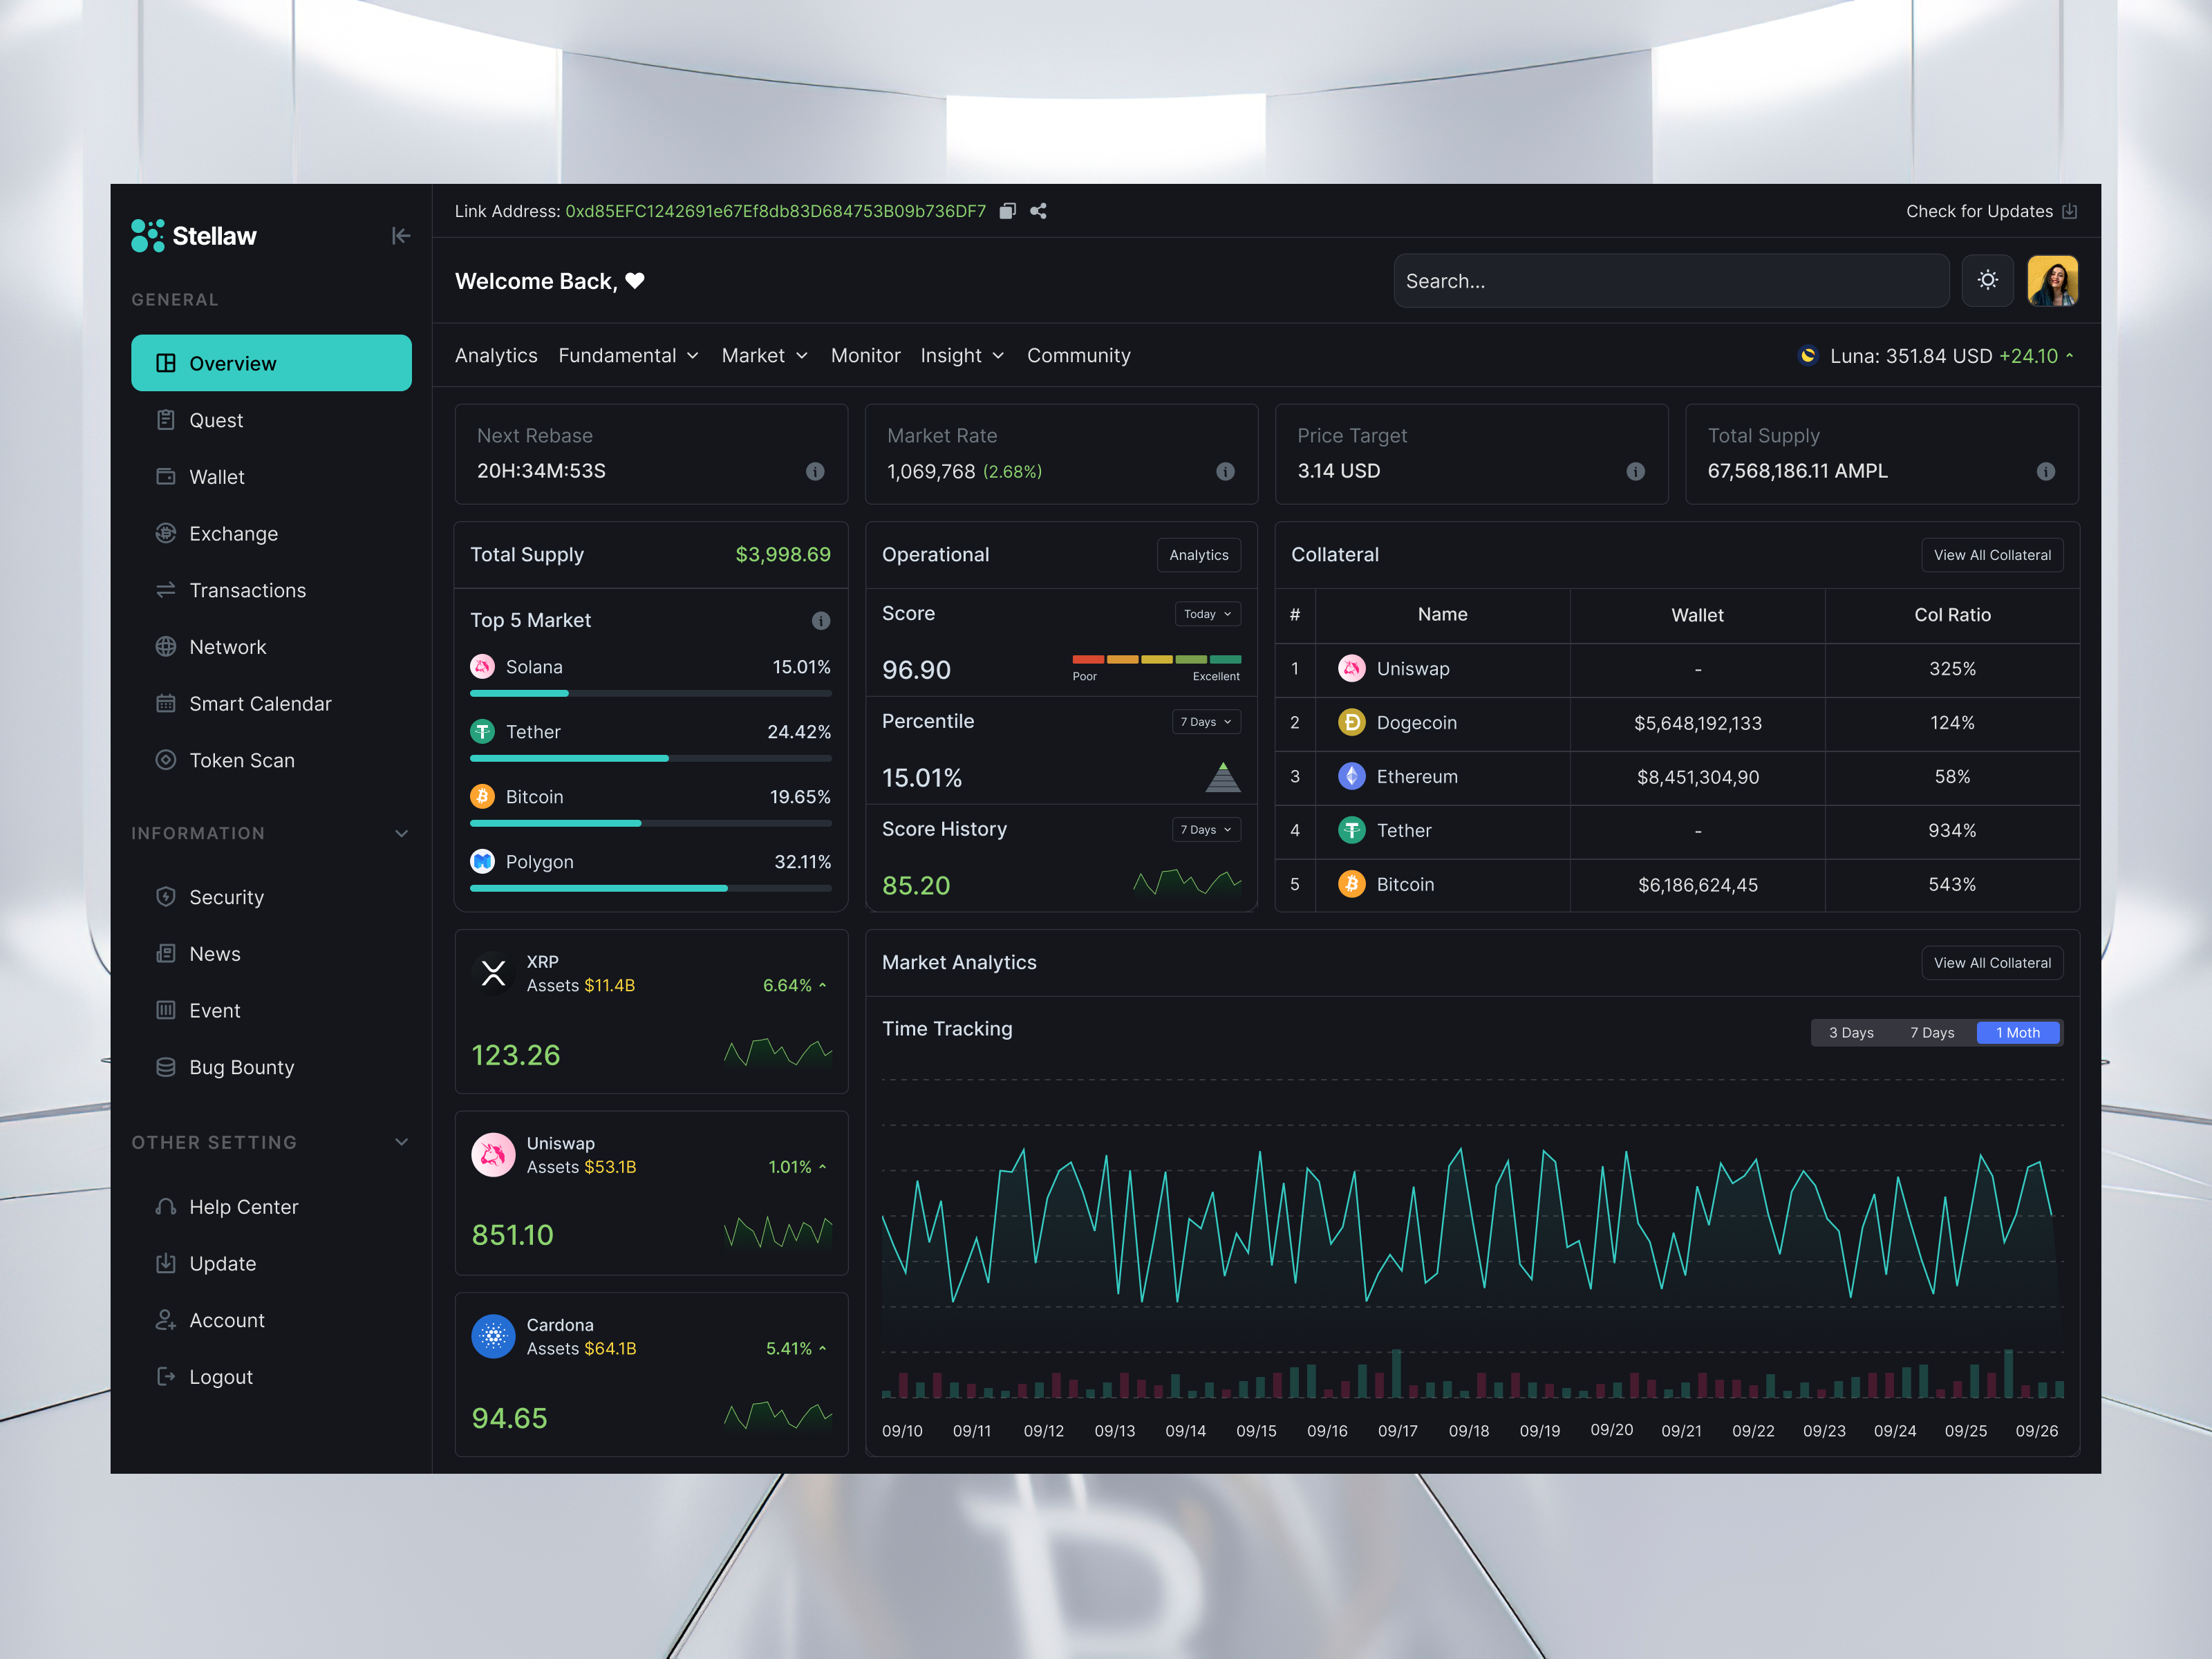Image resolution: width=2212 pixels, height=1659 pixels.
Task: Click inside the search field
Action: click(1670, 281)
